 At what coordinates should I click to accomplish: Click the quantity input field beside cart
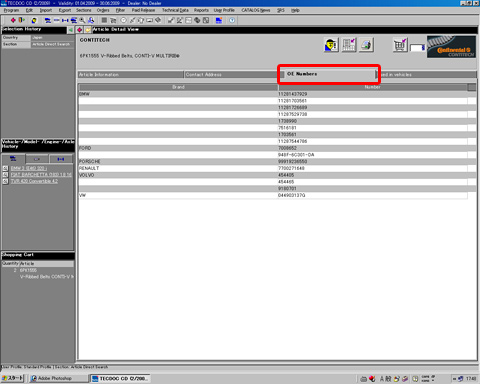(417, 48)
